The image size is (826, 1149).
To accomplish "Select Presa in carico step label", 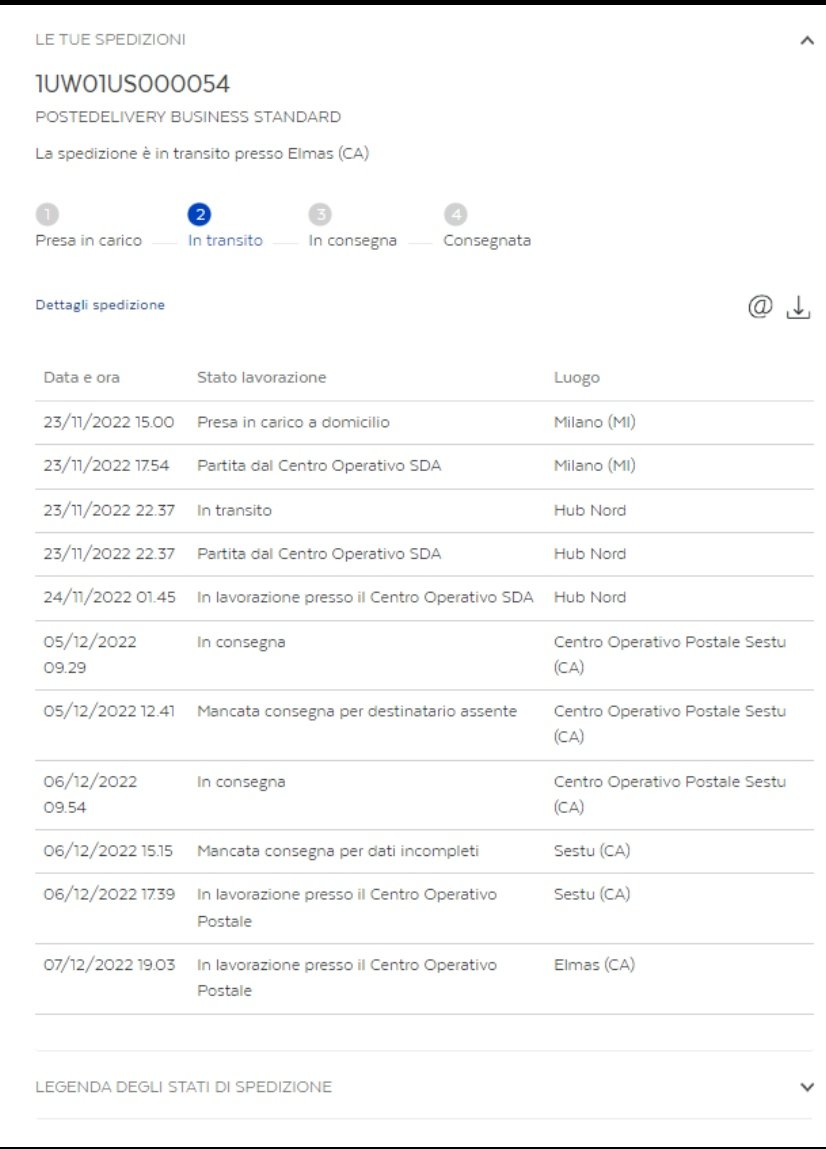I will (x=89, y=240).
